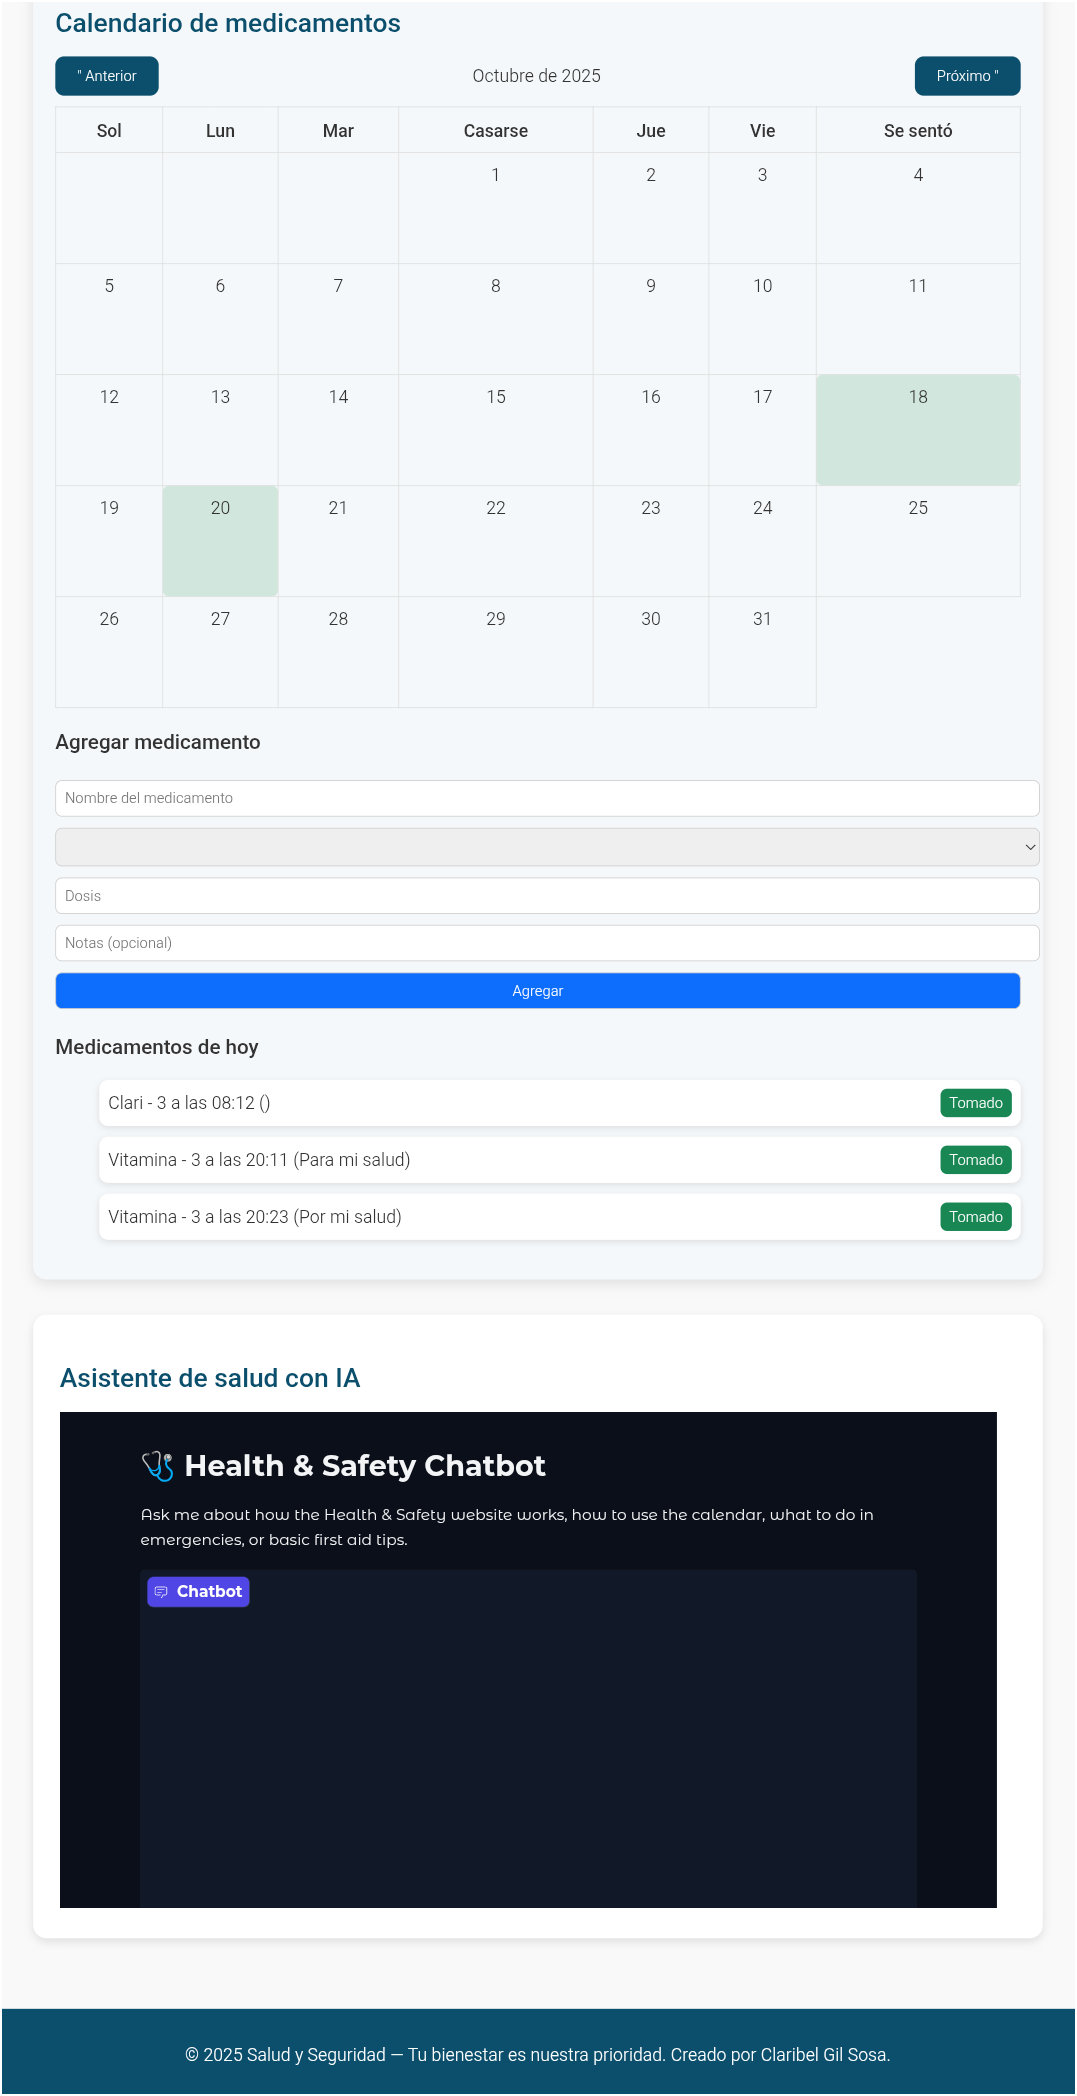The image size is (1077, 2096).
Task: Select day 26 in the calendar
Action: coord(109,652)
